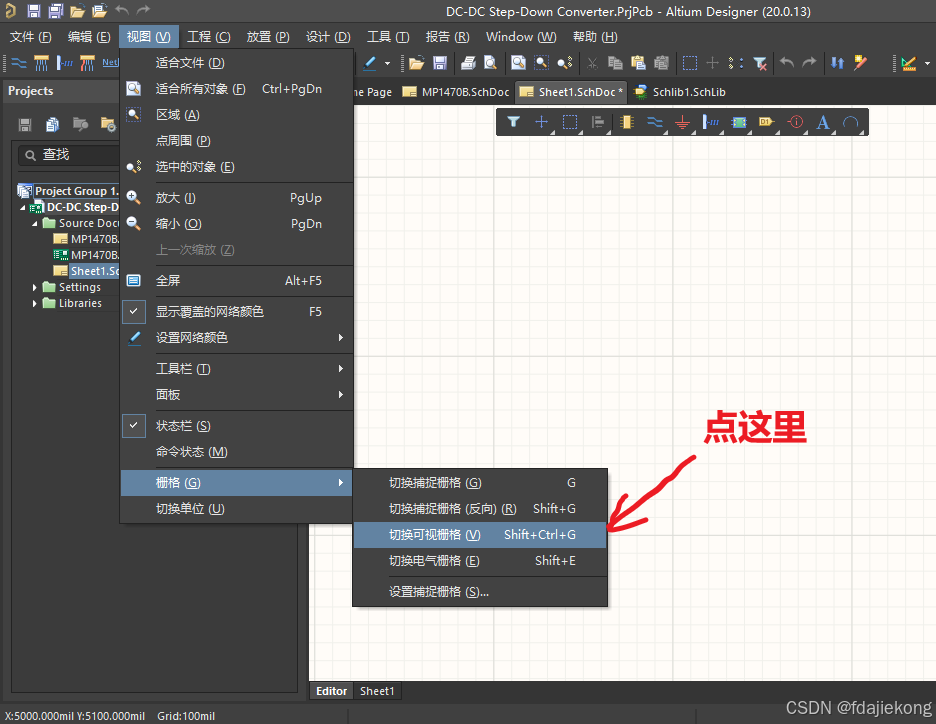Open the 编辑 (E) menu
The height and width of the screenshot is (724, 936).
coord(89,37)
